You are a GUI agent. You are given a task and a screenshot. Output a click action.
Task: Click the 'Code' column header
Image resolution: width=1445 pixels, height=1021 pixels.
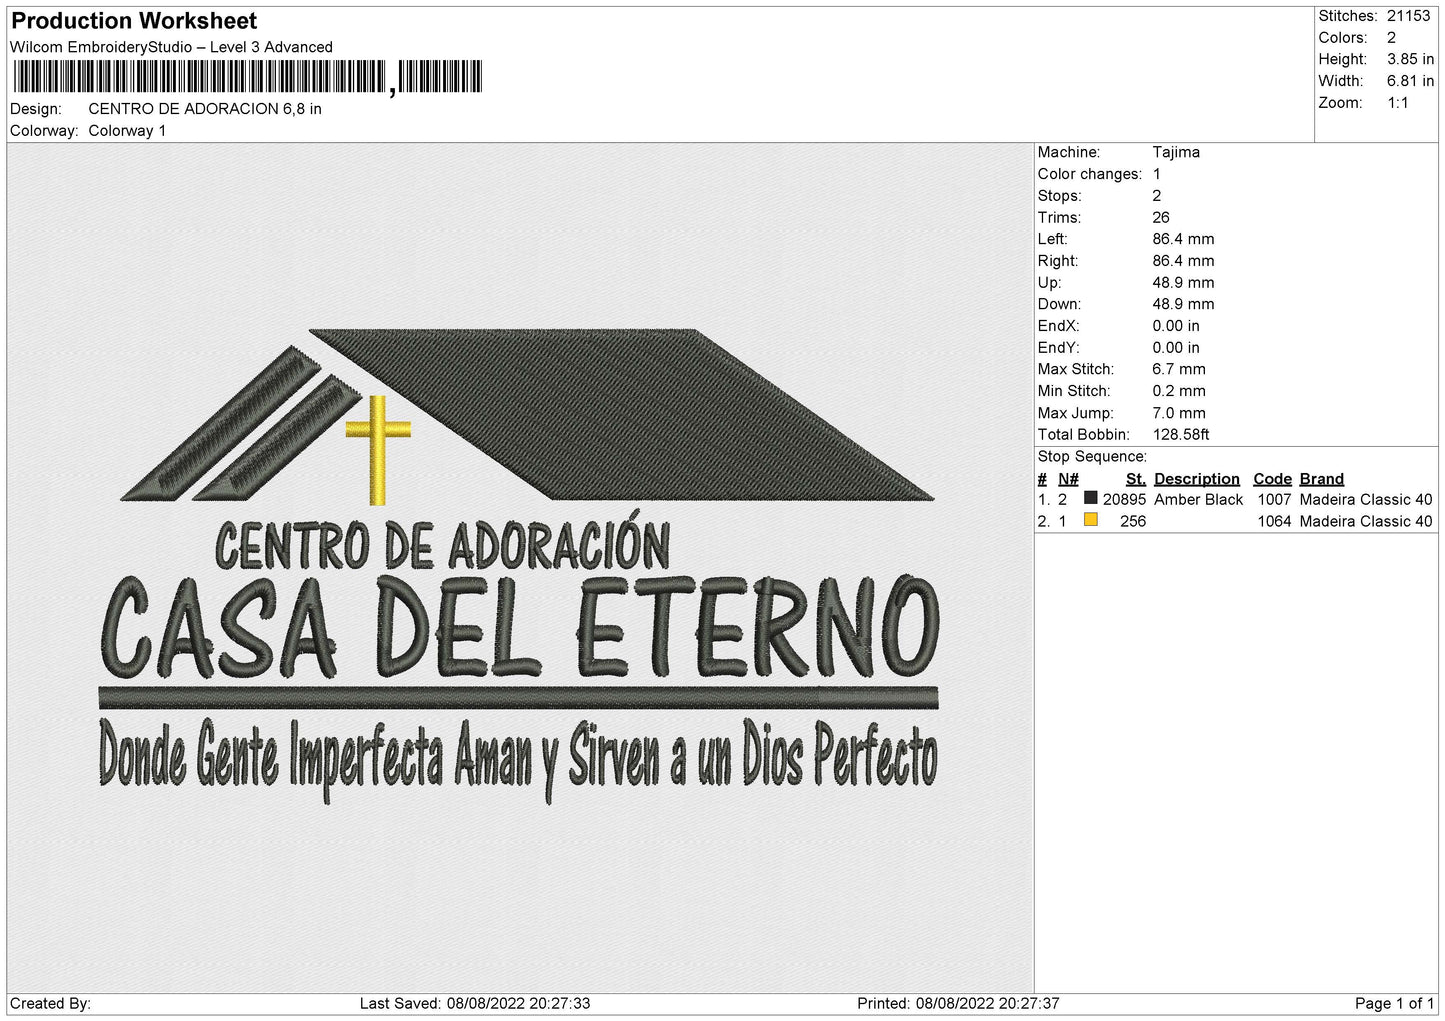[1272, 479]
